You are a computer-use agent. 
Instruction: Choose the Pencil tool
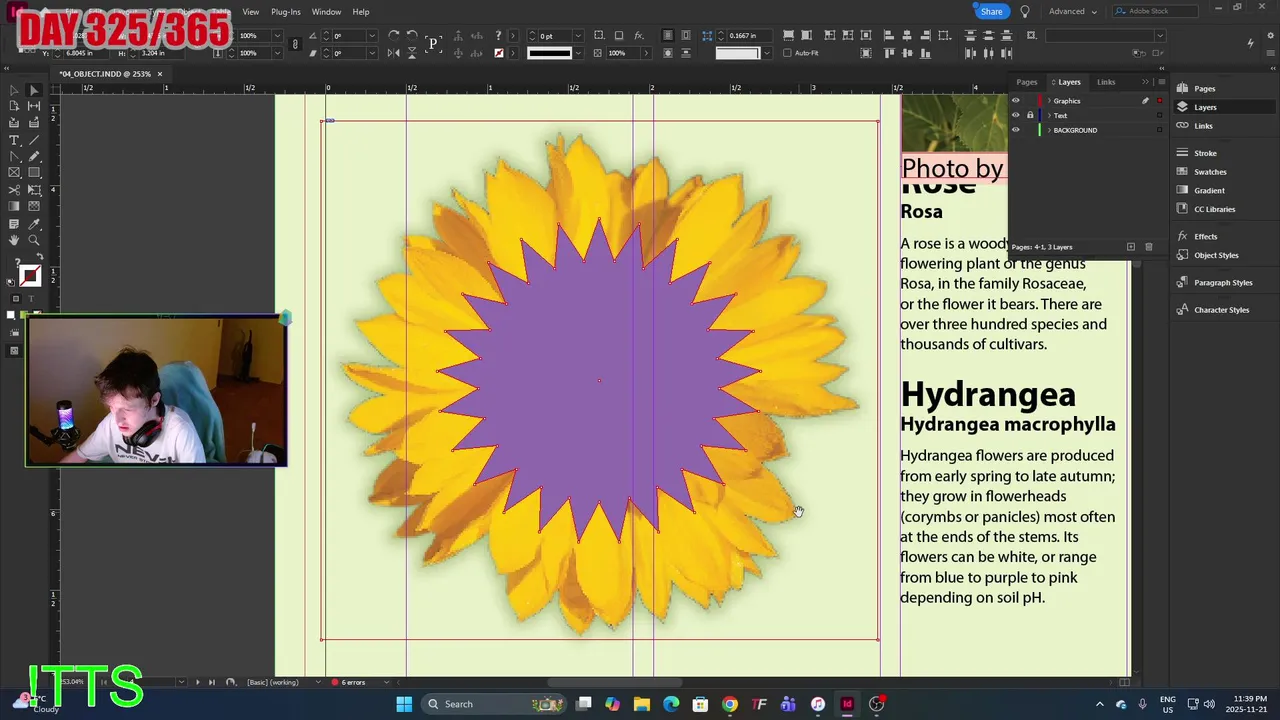click(x=34, y=157)
